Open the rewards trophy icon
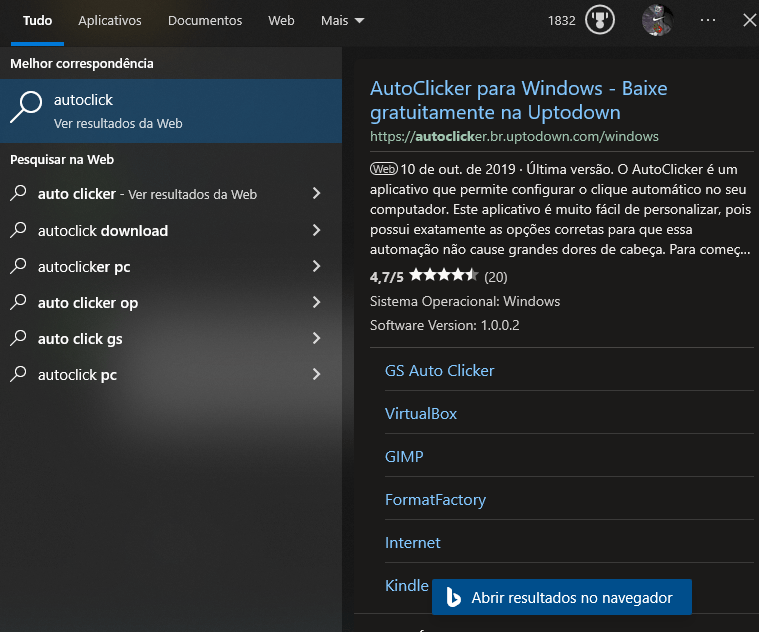Image resolution: width=759 pixels, height=632 pixels. click(600, 20)
